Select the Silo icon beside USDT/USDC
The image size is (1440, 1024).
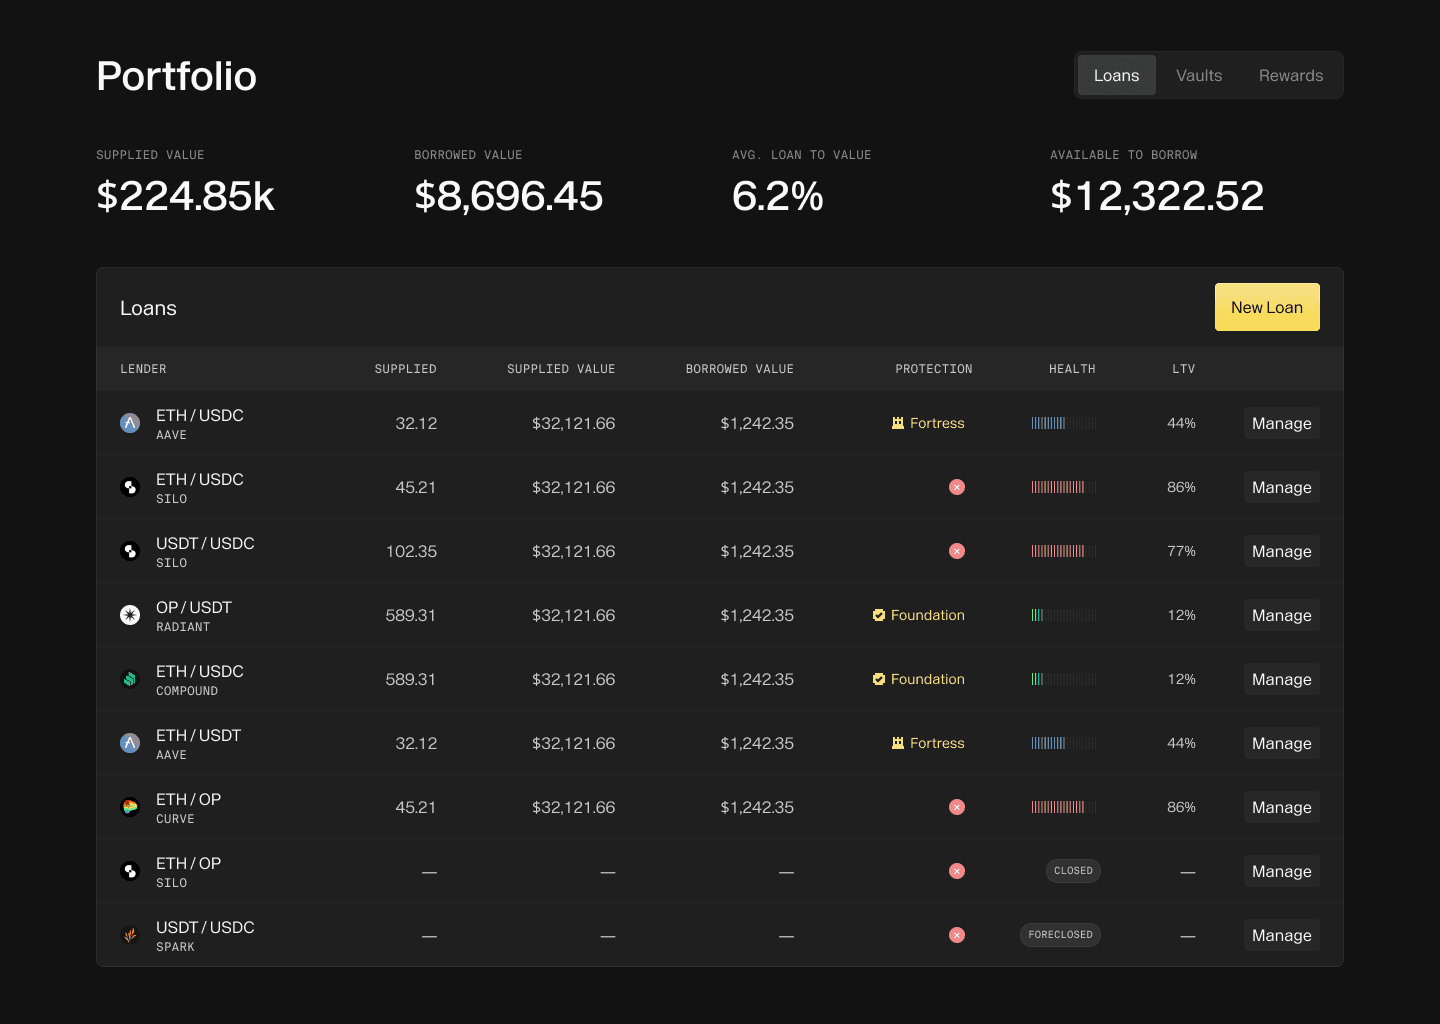coord(129,551)
